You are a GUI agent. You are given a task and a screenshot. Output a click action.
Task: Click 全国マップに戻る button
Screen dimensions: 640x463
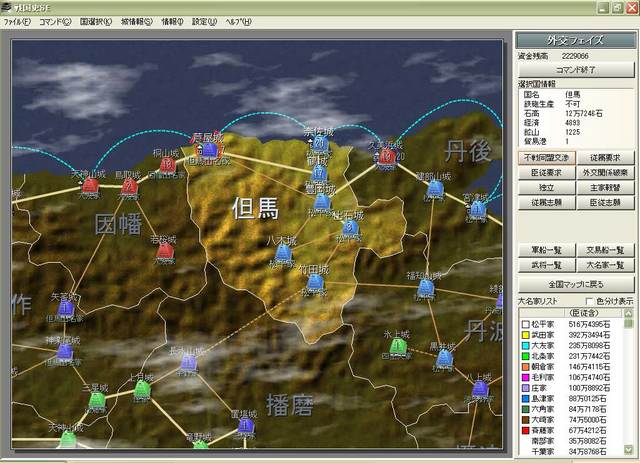click(576, 284)
